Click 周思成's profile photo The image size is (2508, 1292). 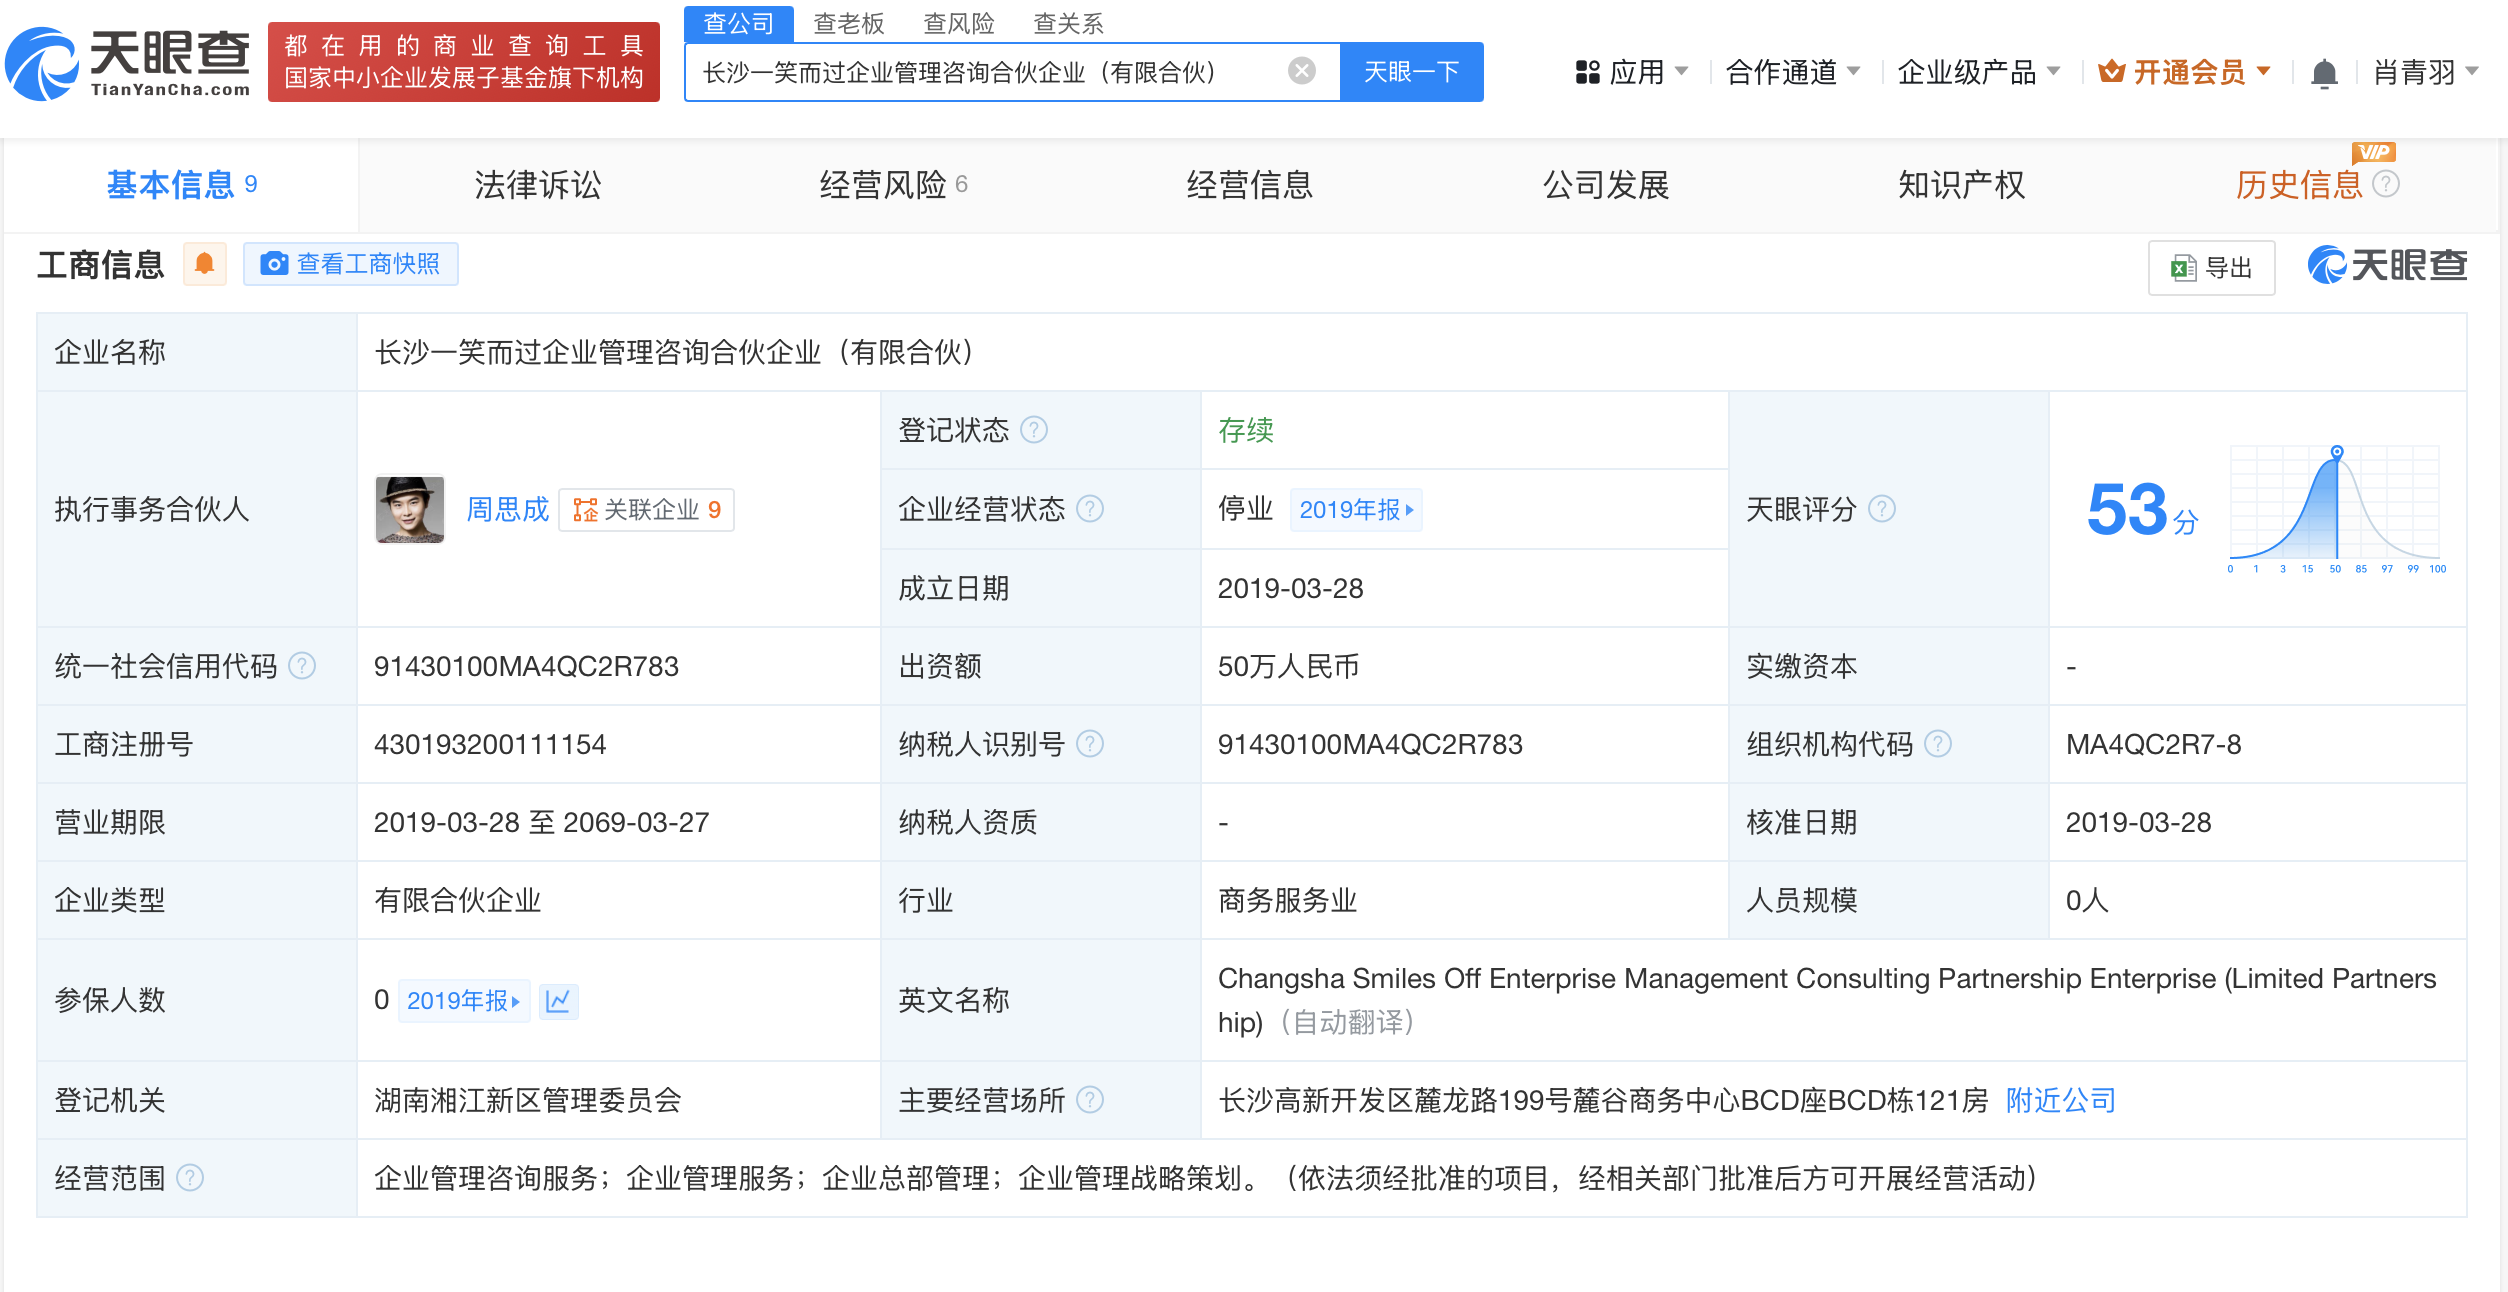pyautogui.click(x=410, y=509)
